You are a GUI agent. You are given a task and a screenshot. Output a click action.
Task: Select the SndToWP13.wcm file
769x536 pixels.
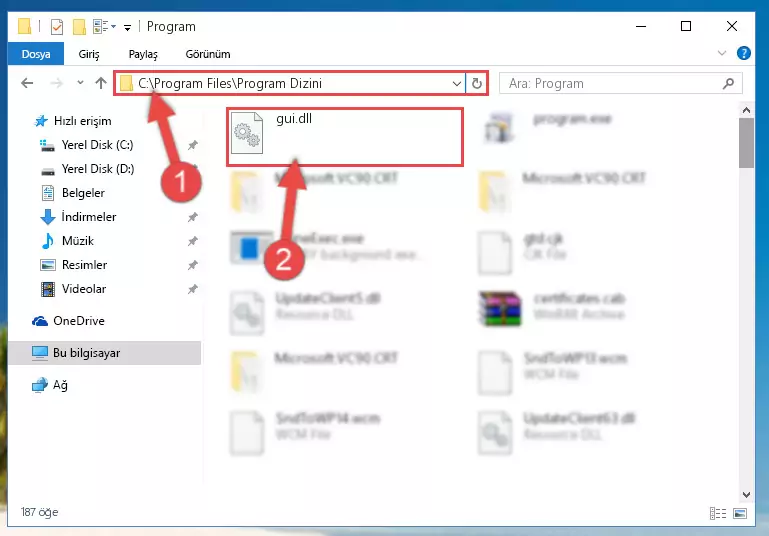pos(553,373)
